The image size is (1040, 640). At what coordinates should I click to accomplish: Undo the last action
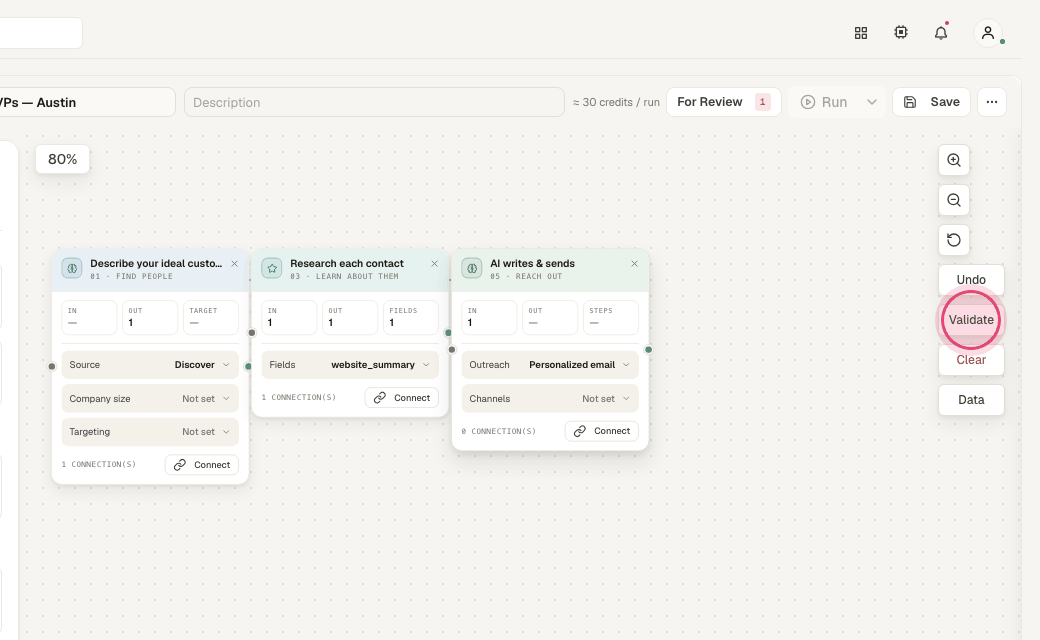click(971, 280)
